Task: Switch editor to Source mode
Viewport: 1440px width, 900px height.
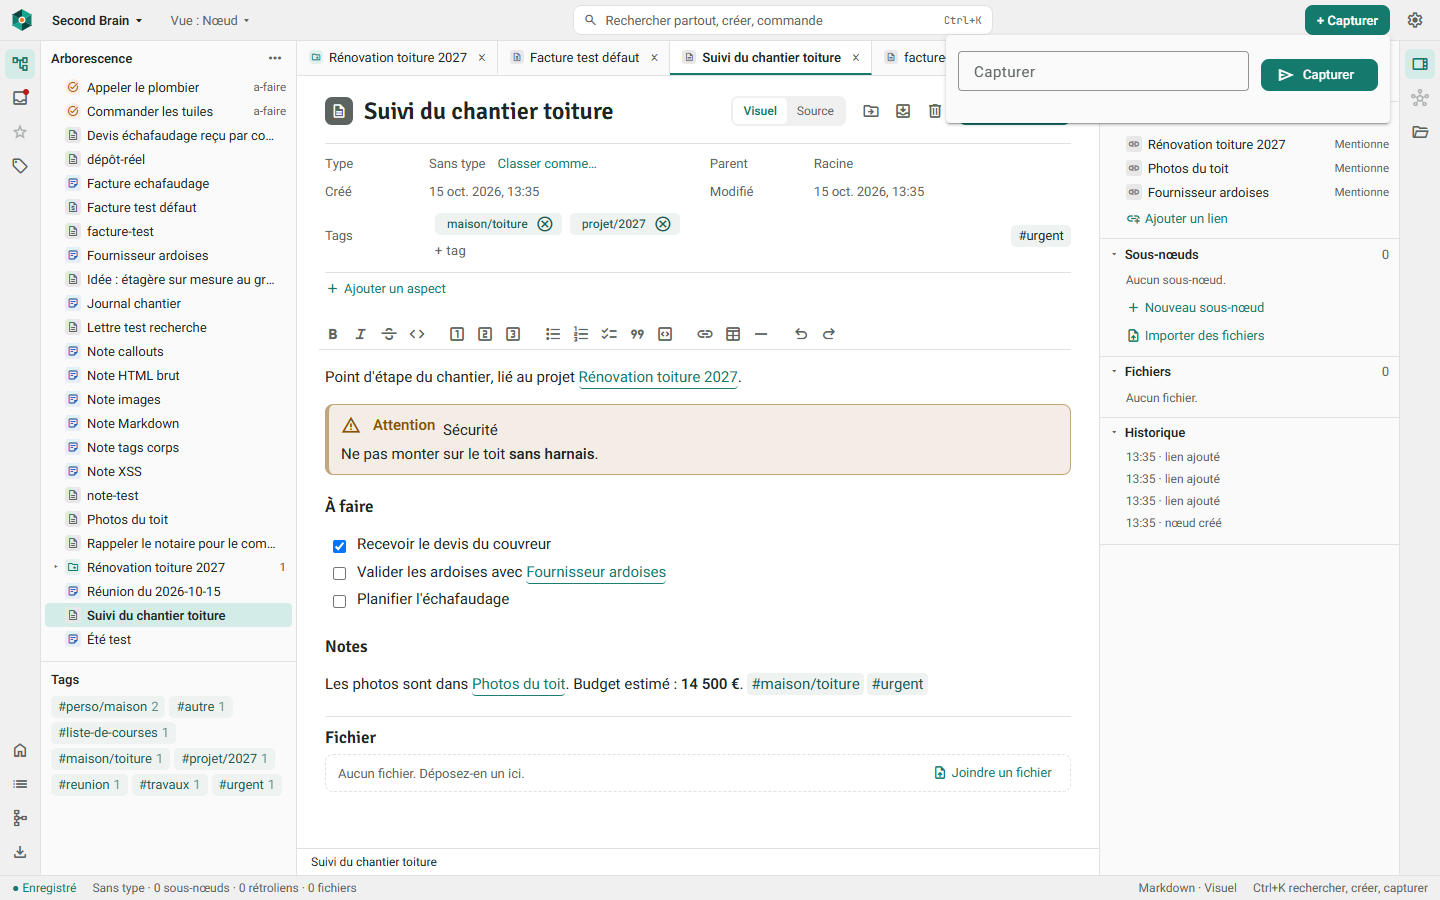Action: (815, 111)
